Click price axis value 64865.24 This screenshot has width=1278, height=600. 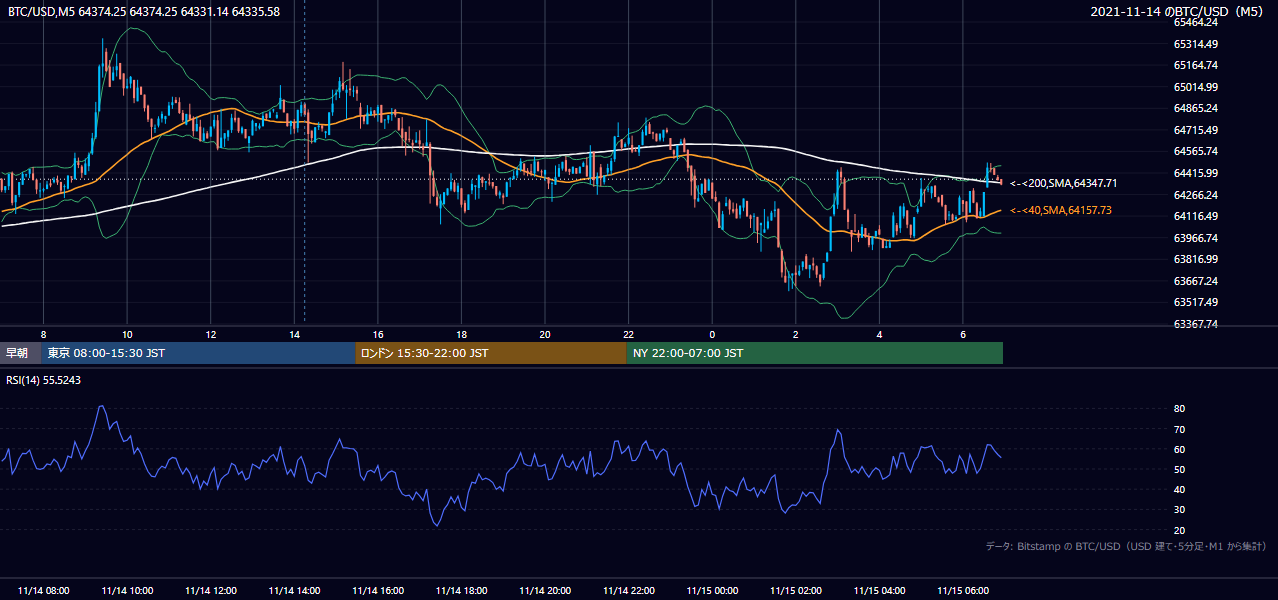pos(1195,108)
